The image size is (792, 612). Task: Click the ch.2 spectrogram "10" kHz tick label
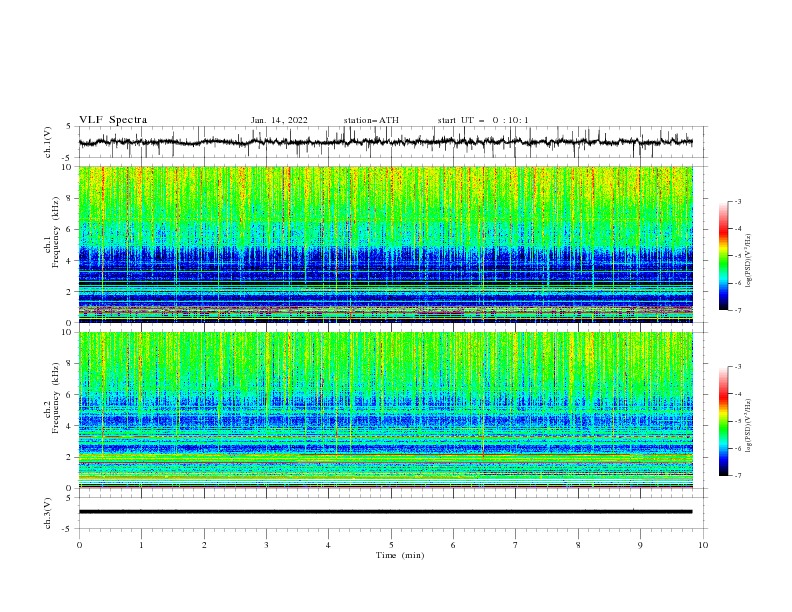pos(68,332)
